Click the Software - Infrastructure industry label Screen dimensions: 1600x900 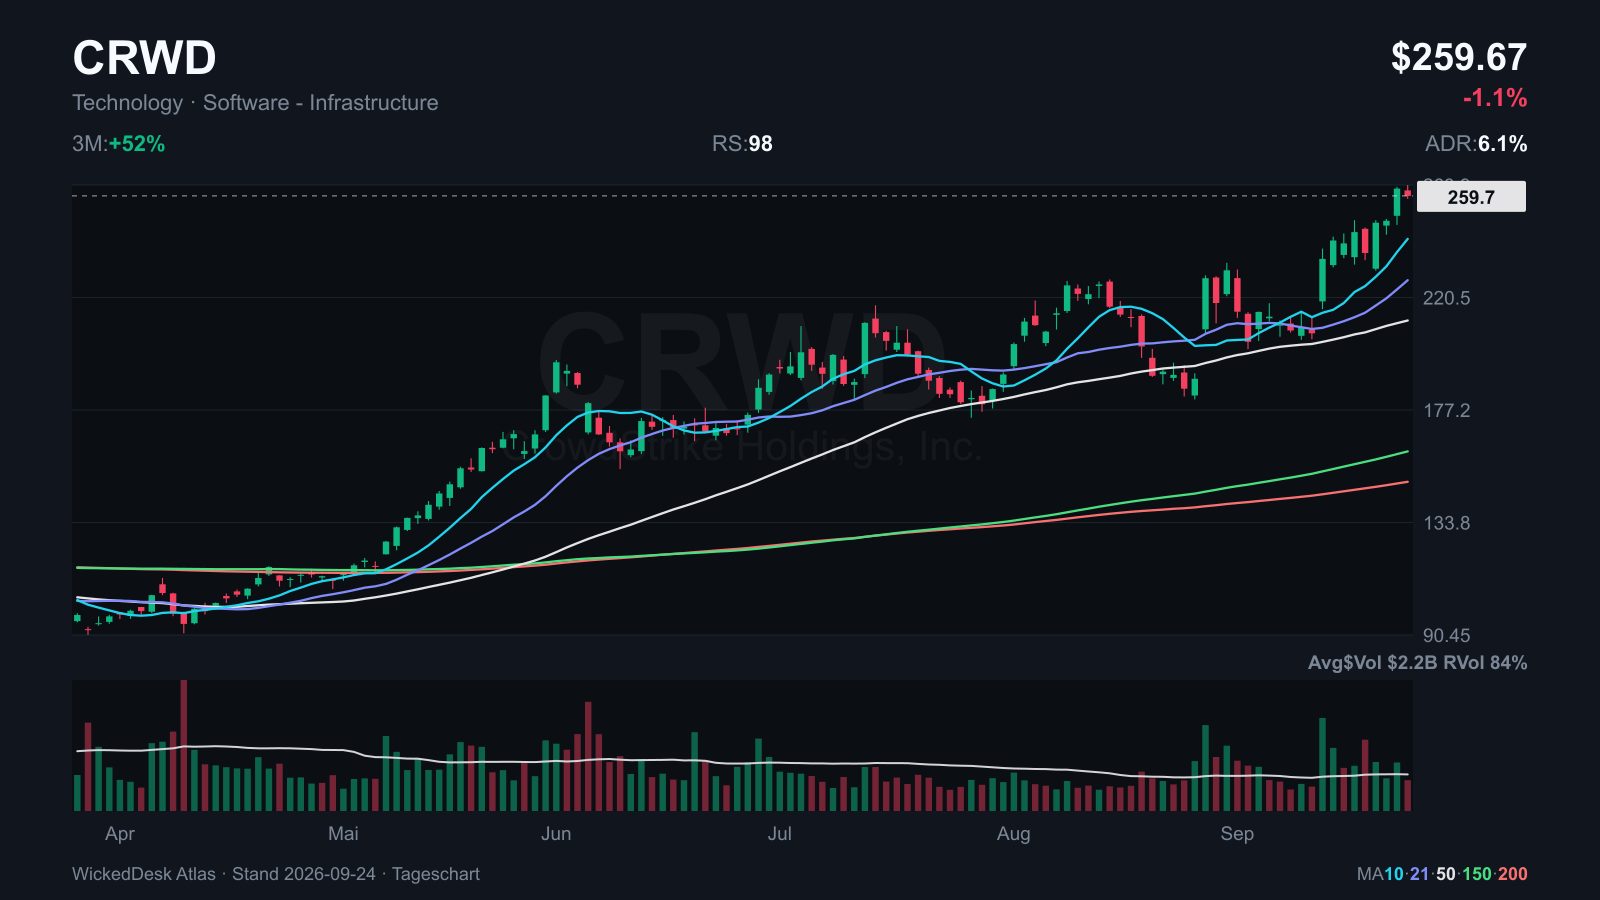pyautogui.click(x=321, y=103)
